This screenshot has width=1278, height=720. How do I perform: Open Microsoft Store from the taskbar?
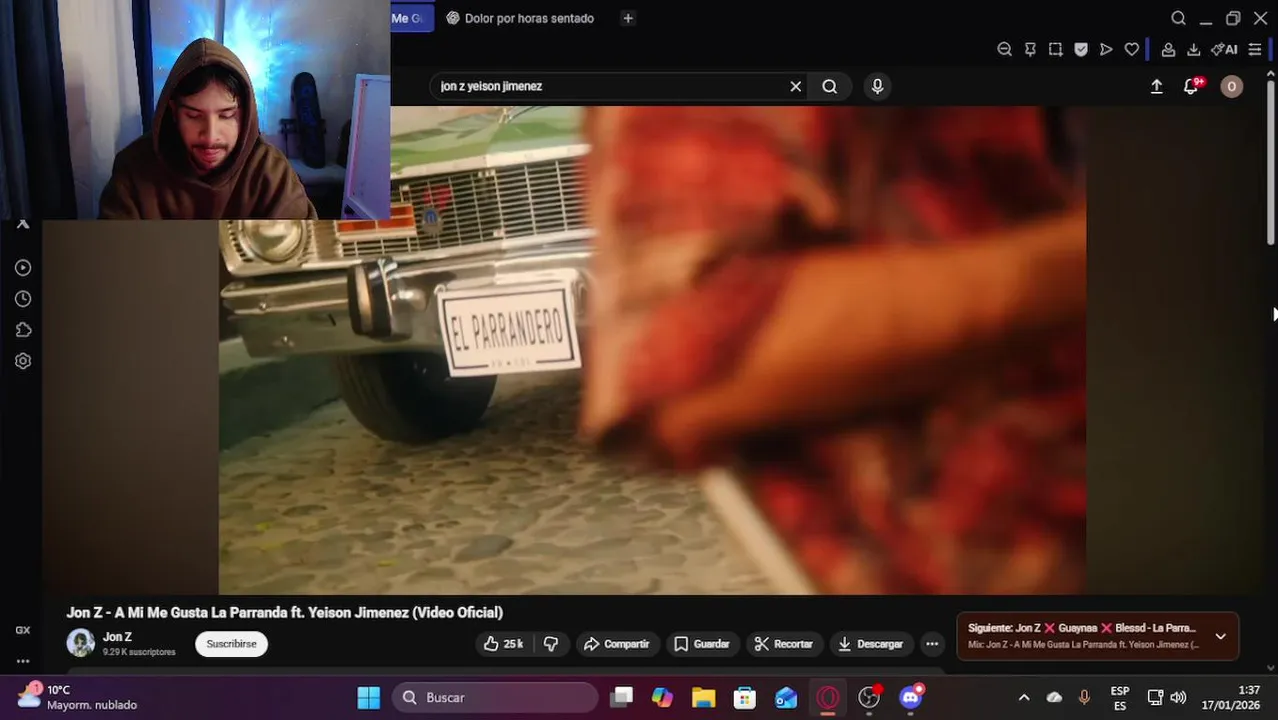(745, 697)
